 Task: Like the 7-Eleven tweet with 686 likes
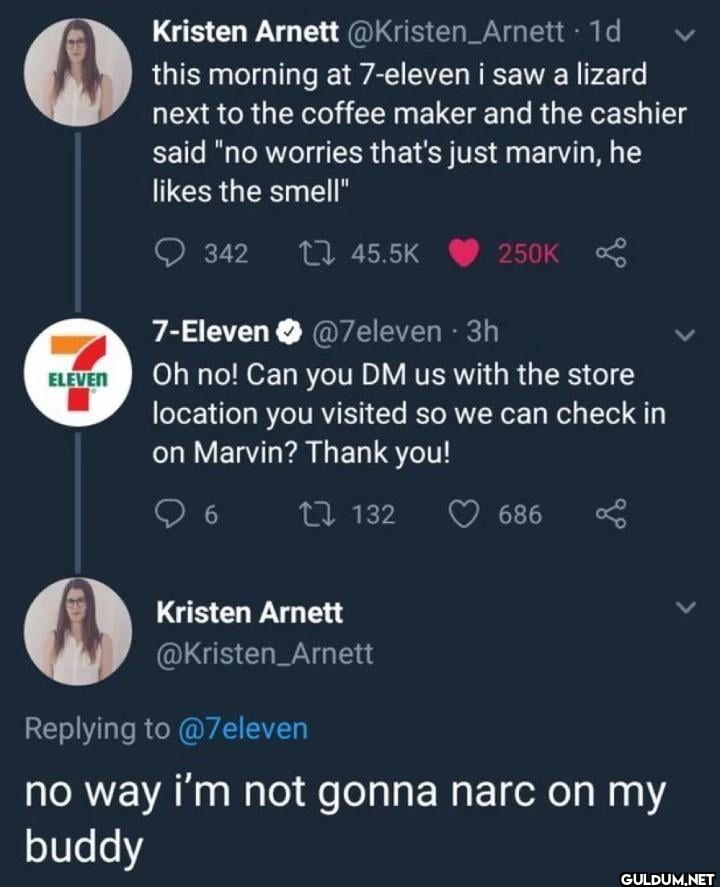464,514
